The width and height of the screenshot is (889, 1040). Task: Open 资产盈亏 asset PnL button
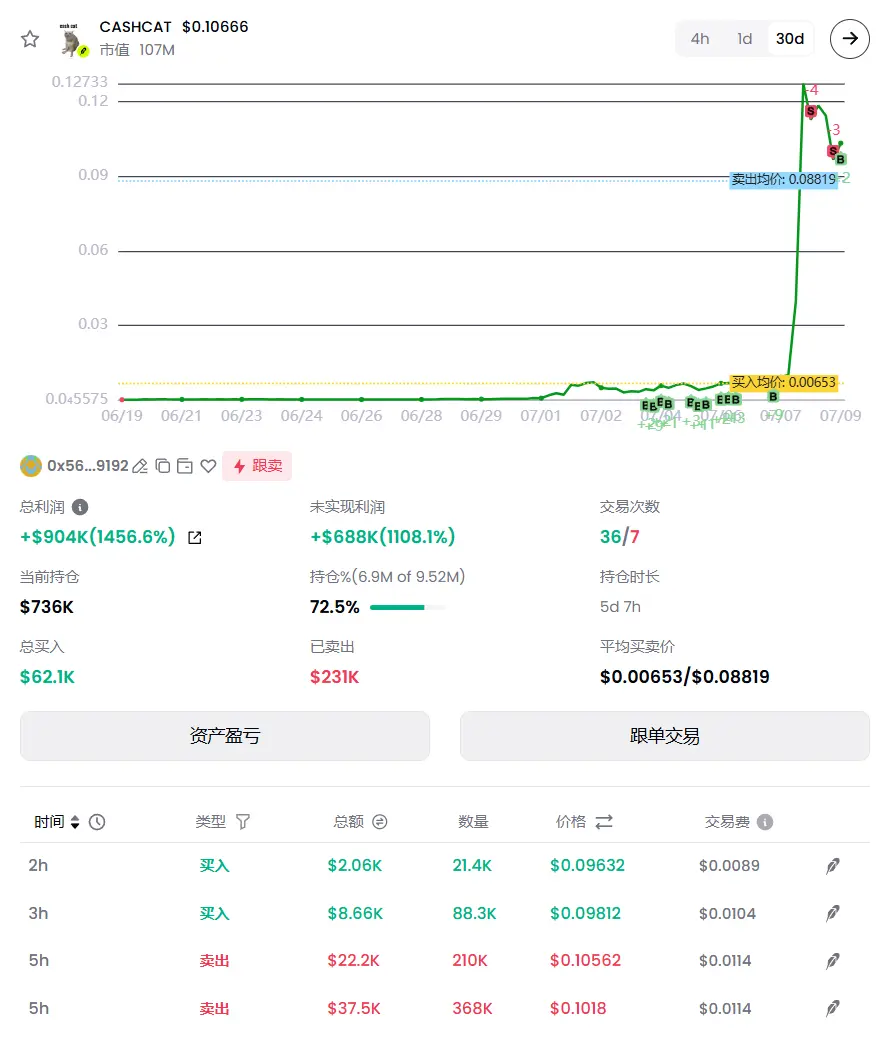point(225,736)
